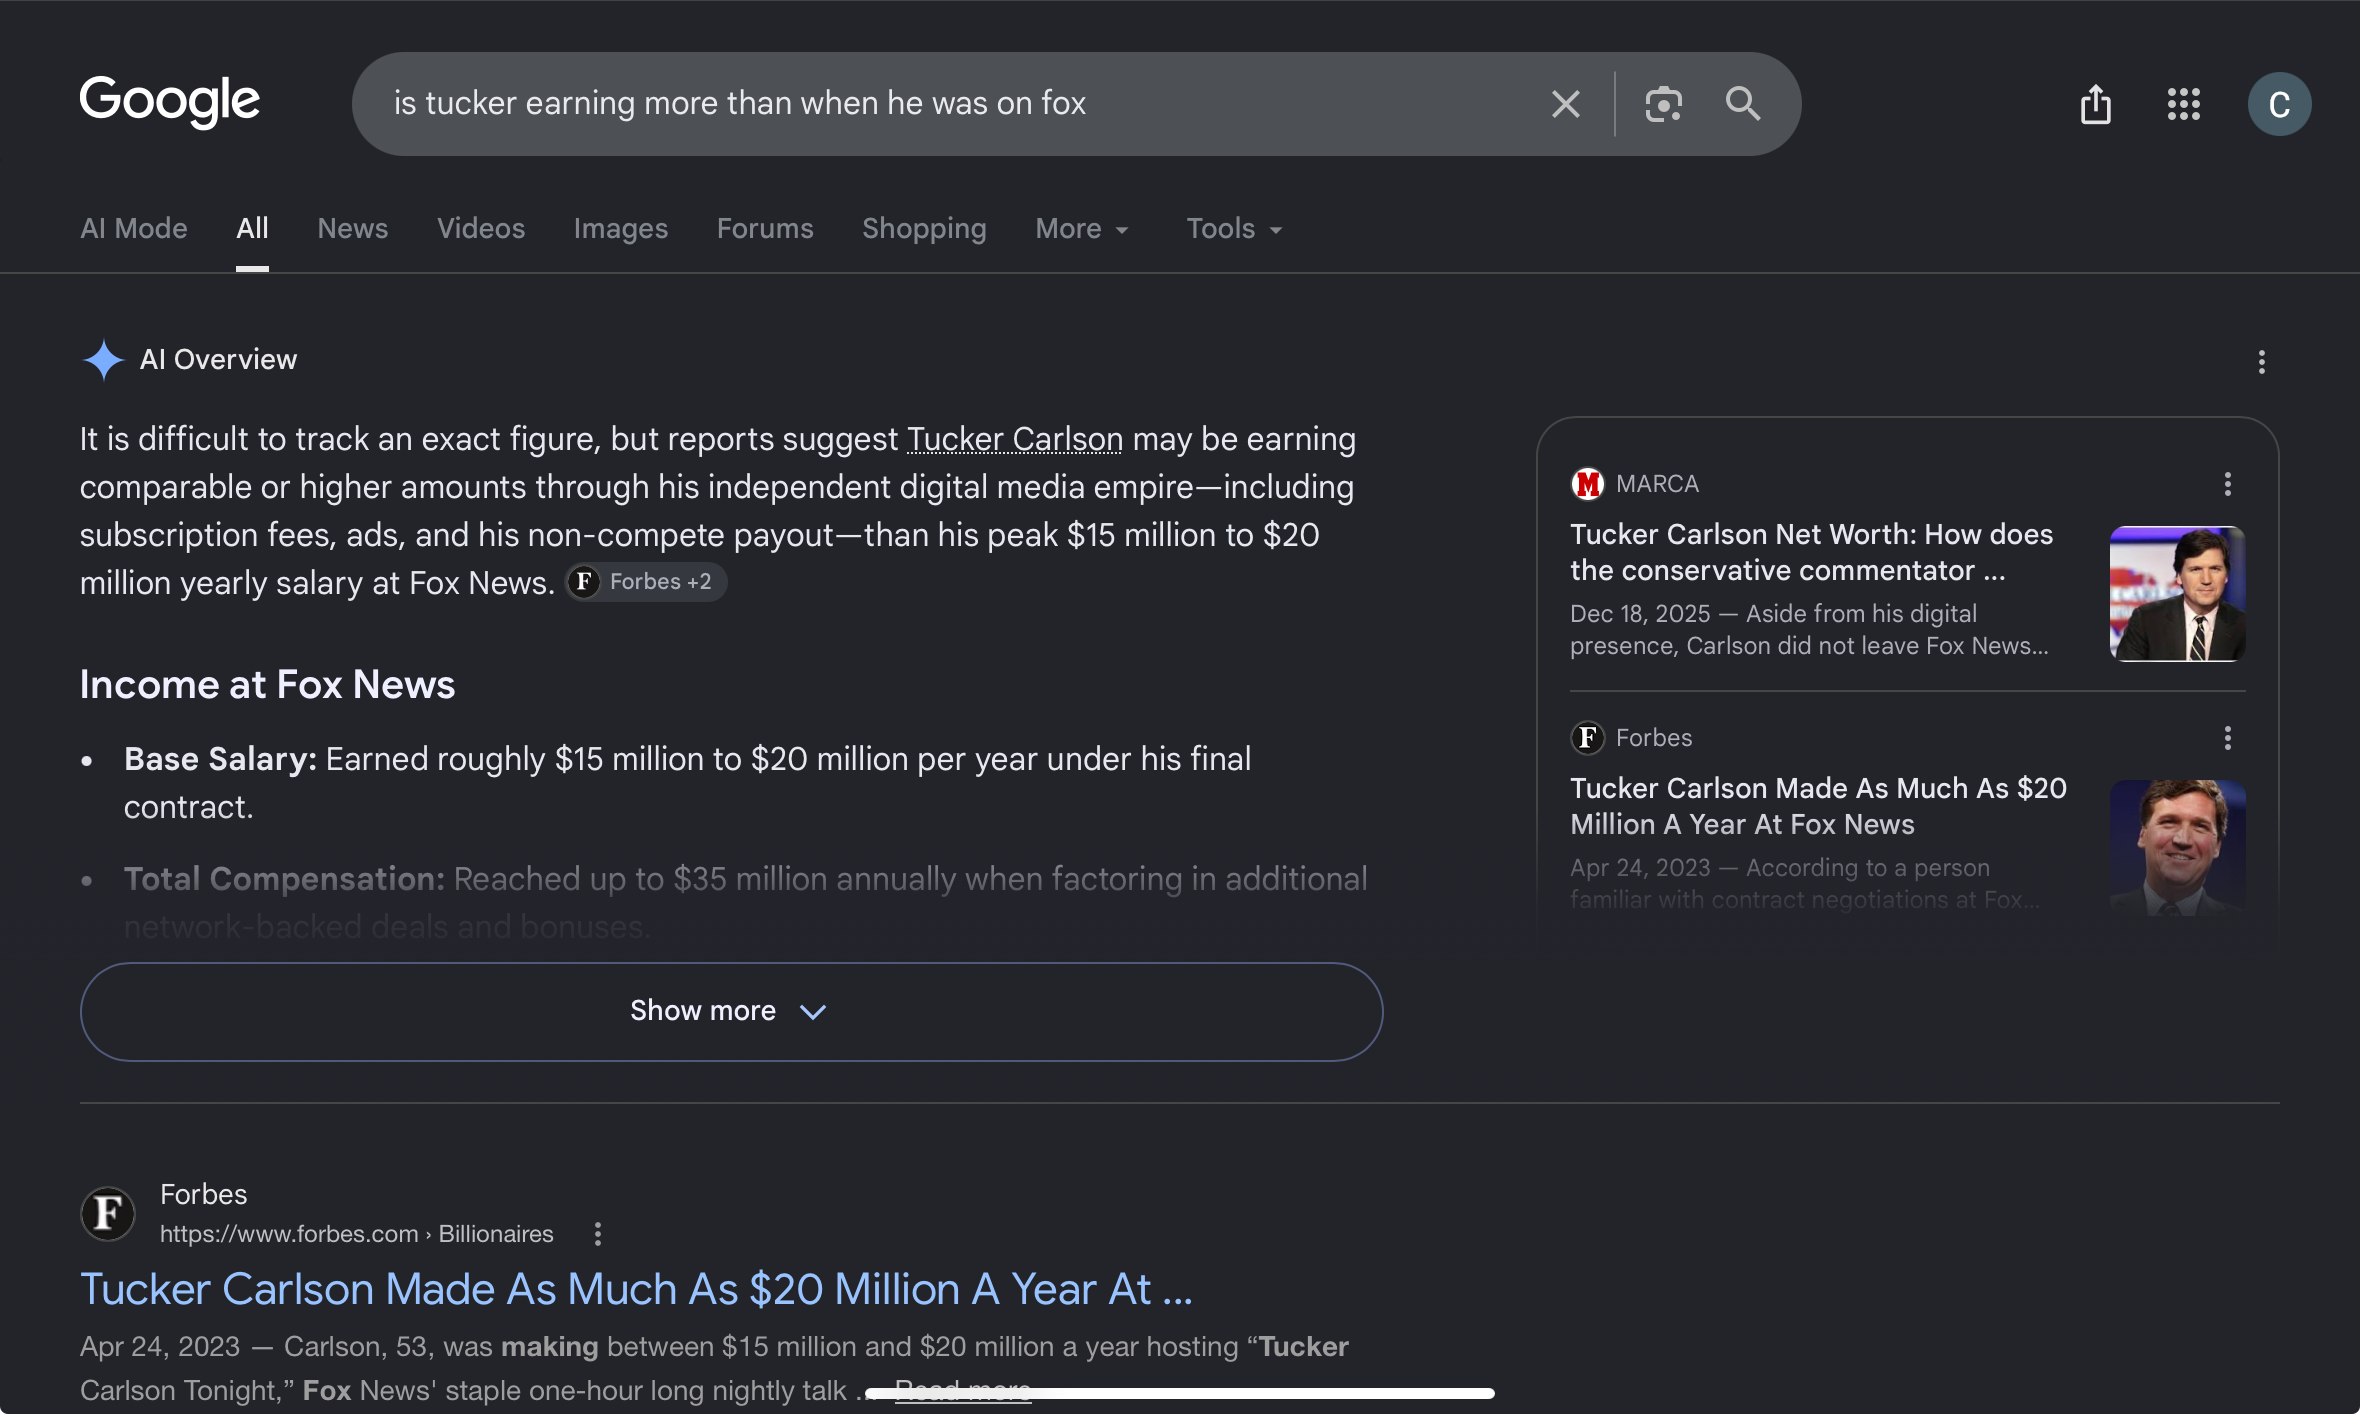Open the MARCA source card options menu
This screenshot has width=2360, height=1414.
[x=2228, y=484]
